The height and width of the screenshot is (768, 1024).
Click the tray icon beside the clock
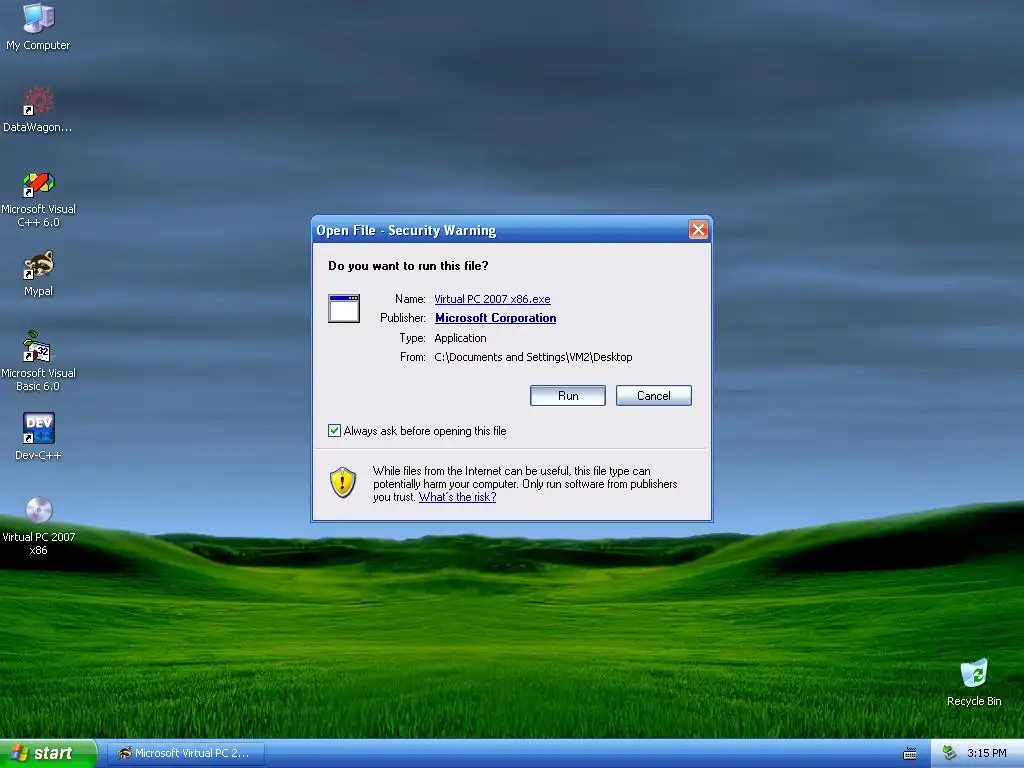tap(949, 753)
